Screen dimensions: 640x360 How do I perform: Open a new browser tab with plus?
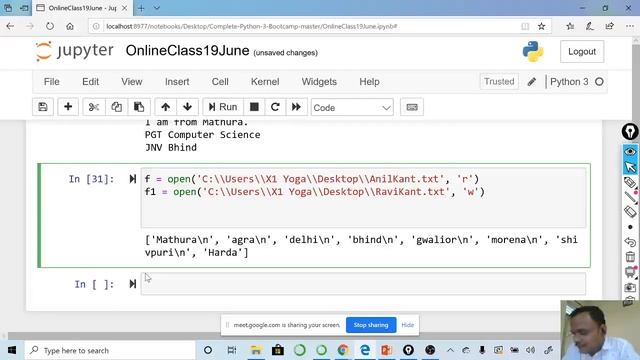coord(141,8)
